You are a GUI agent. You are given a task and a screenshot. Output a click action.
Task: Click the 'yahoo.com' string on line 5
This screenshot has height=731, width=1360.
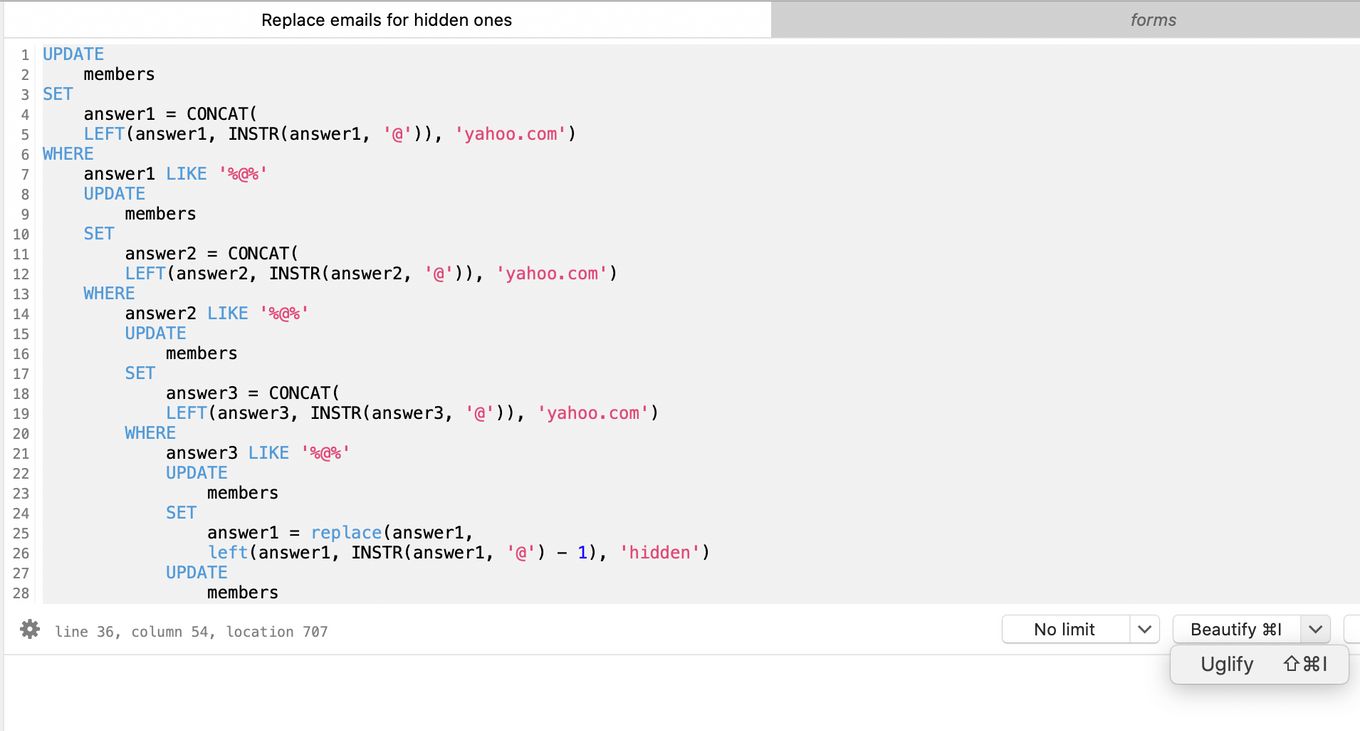click(x=511, y=134)
